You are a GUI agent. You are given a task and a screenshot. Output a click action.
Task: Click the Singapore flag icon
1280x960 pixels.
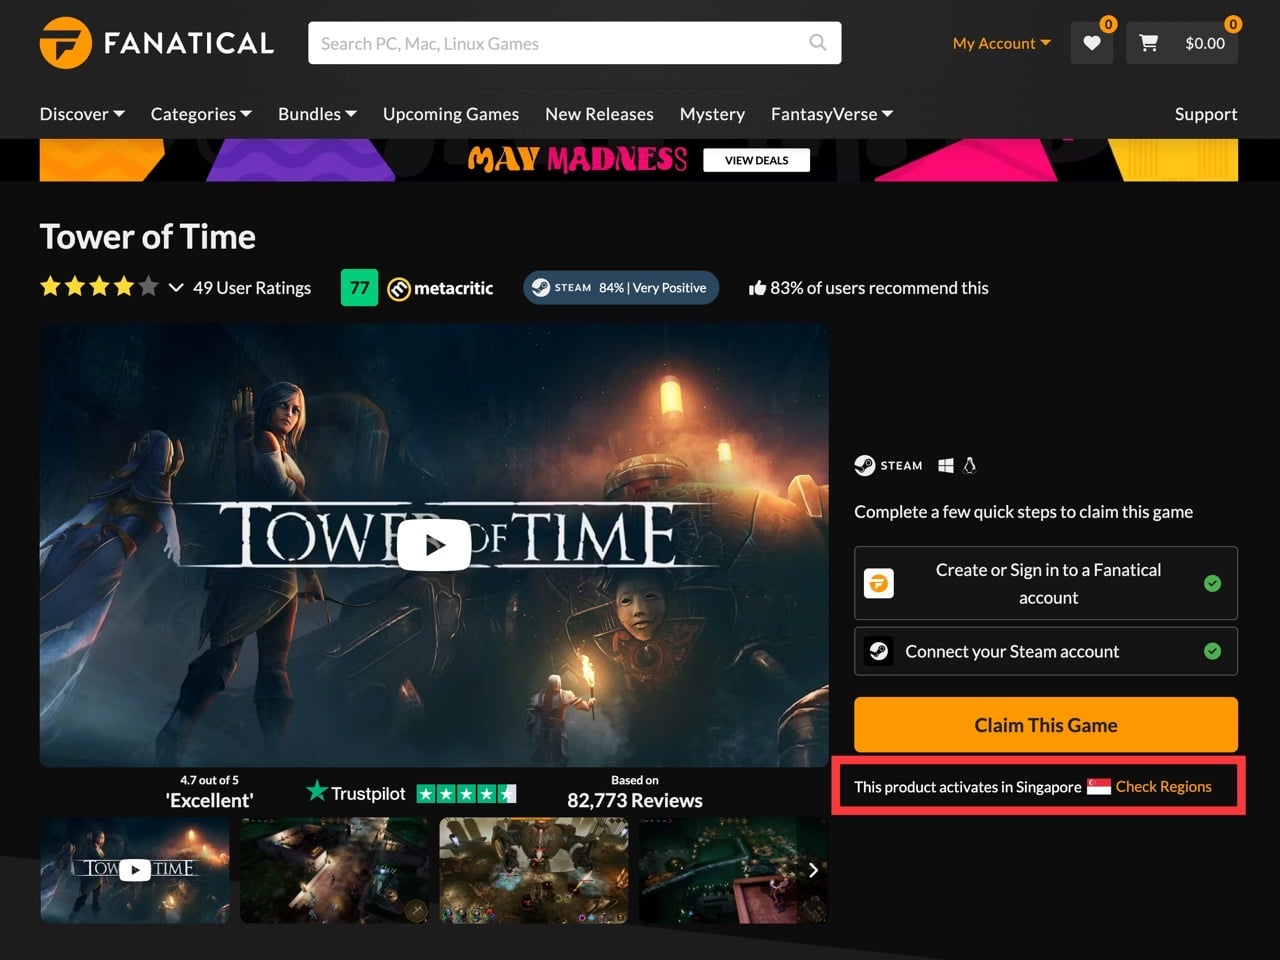coord(1099,787)
